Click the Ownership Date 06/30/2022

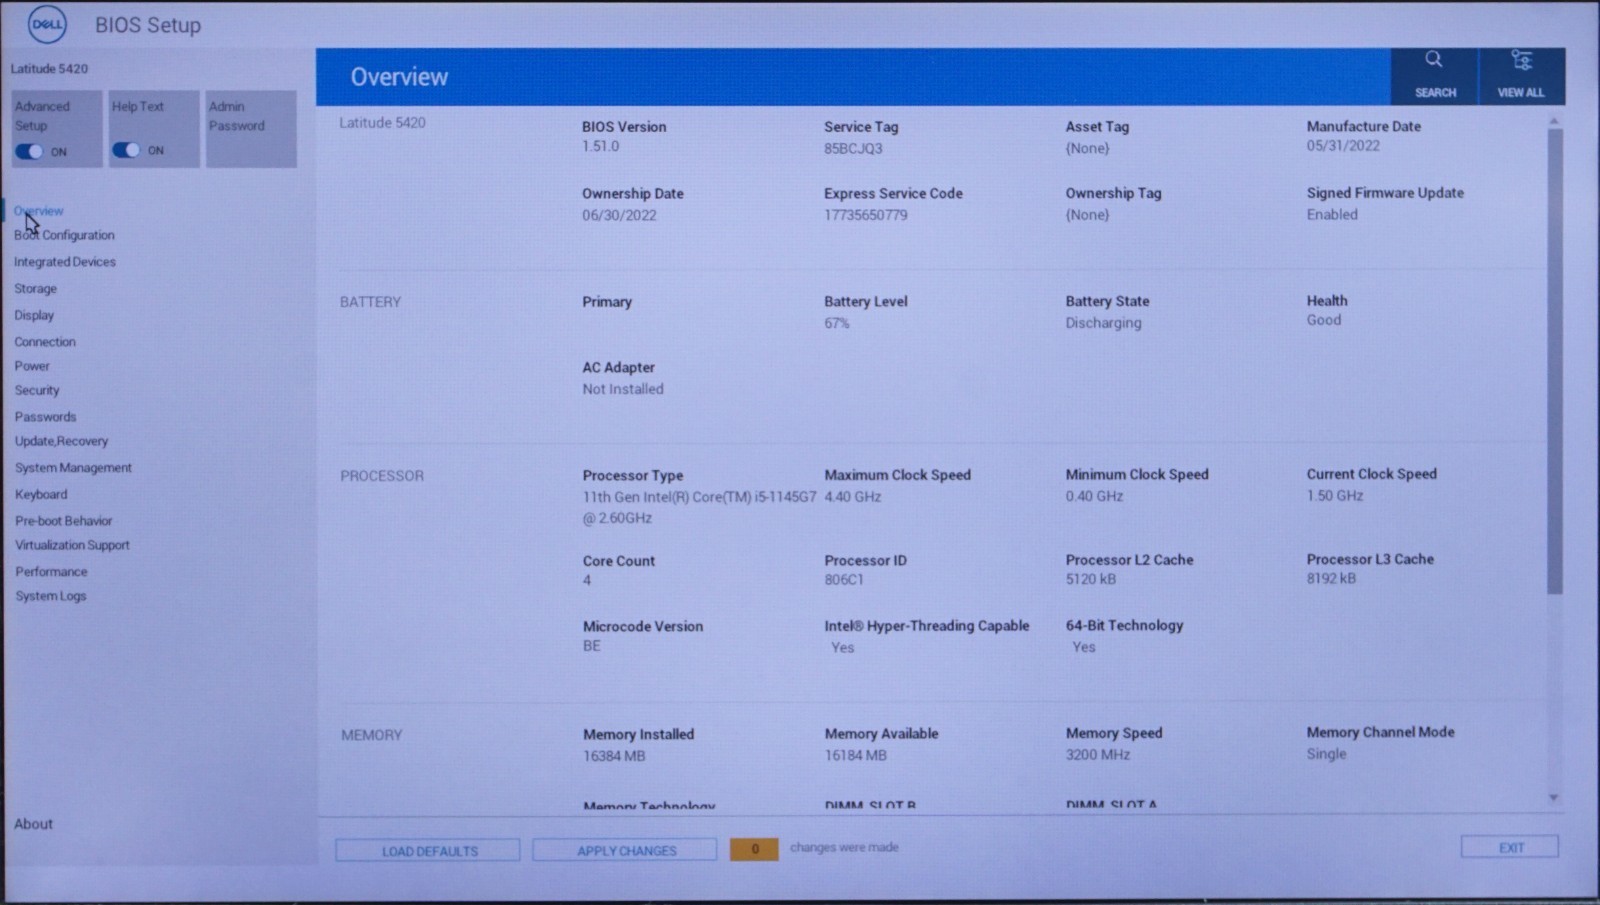[619, 215]
